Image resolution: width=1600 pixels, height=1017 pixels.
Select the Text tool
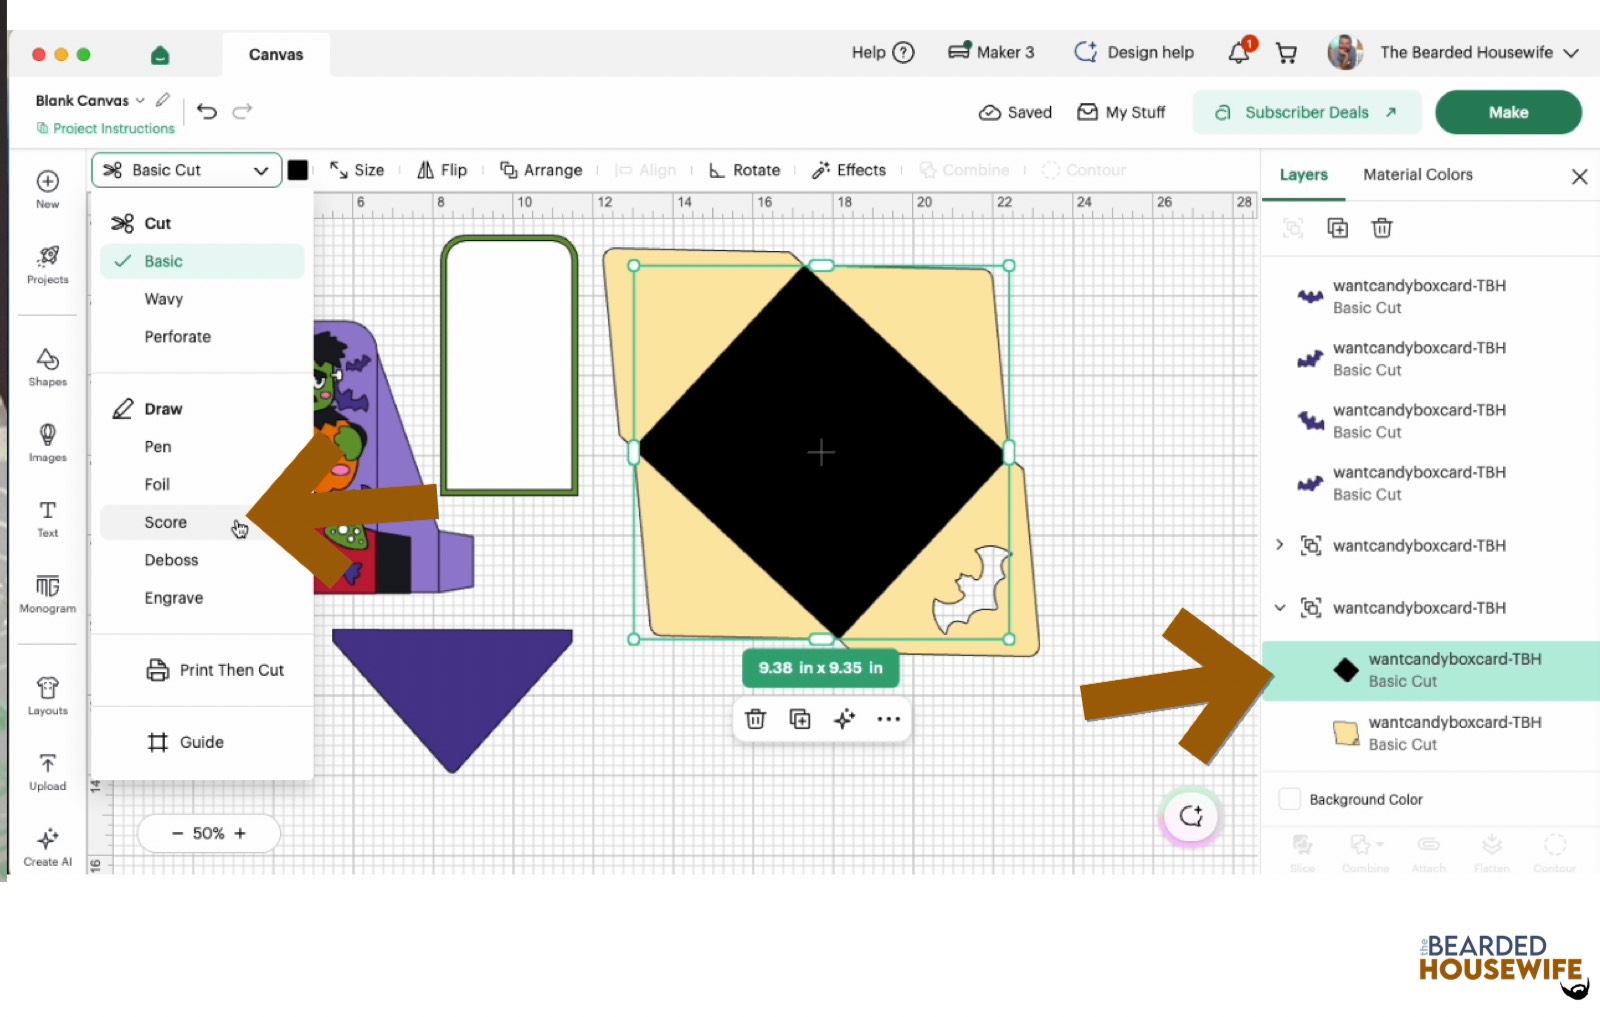coord(47,518)
